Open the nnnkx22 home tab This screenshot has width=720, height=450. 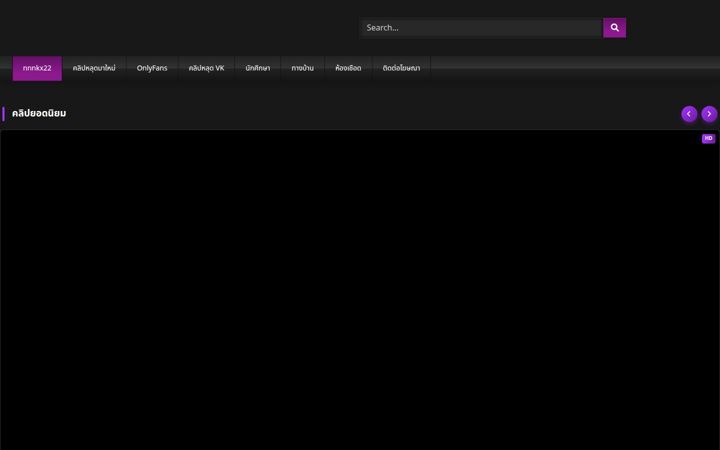pos(37,68)
